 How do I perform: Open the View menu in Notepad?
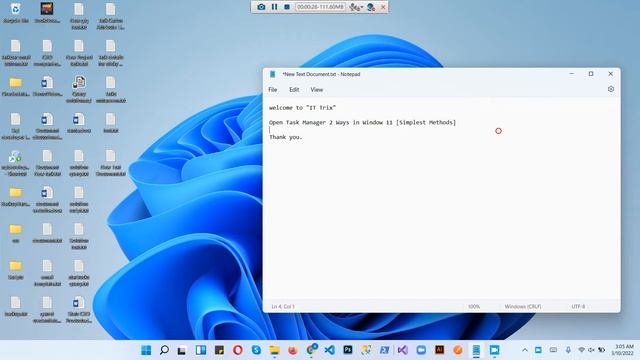(316, 89)
